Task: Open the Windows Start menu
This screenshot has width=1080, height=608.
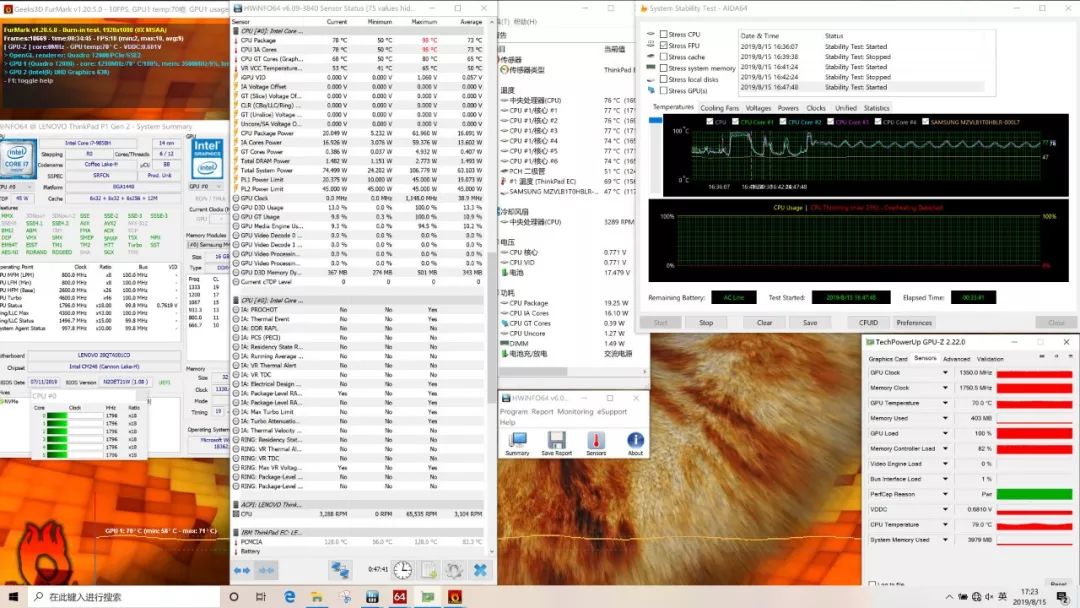Action: coord(12,596)
